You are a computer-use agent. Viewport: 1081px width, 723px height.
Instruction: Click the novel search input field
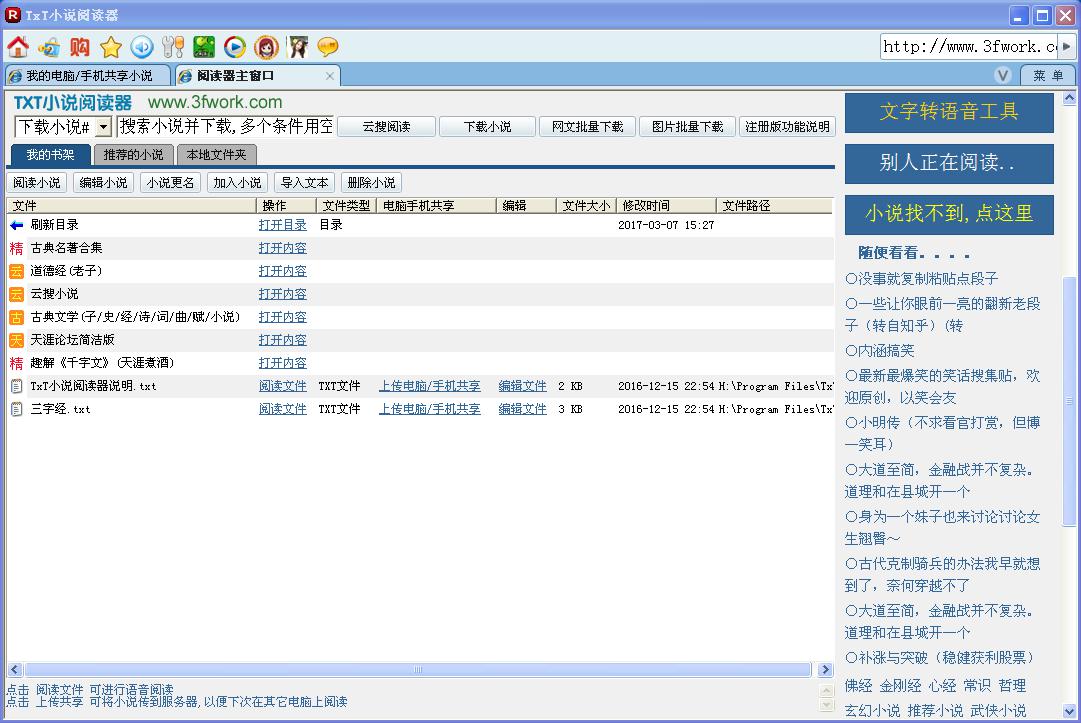225,126
